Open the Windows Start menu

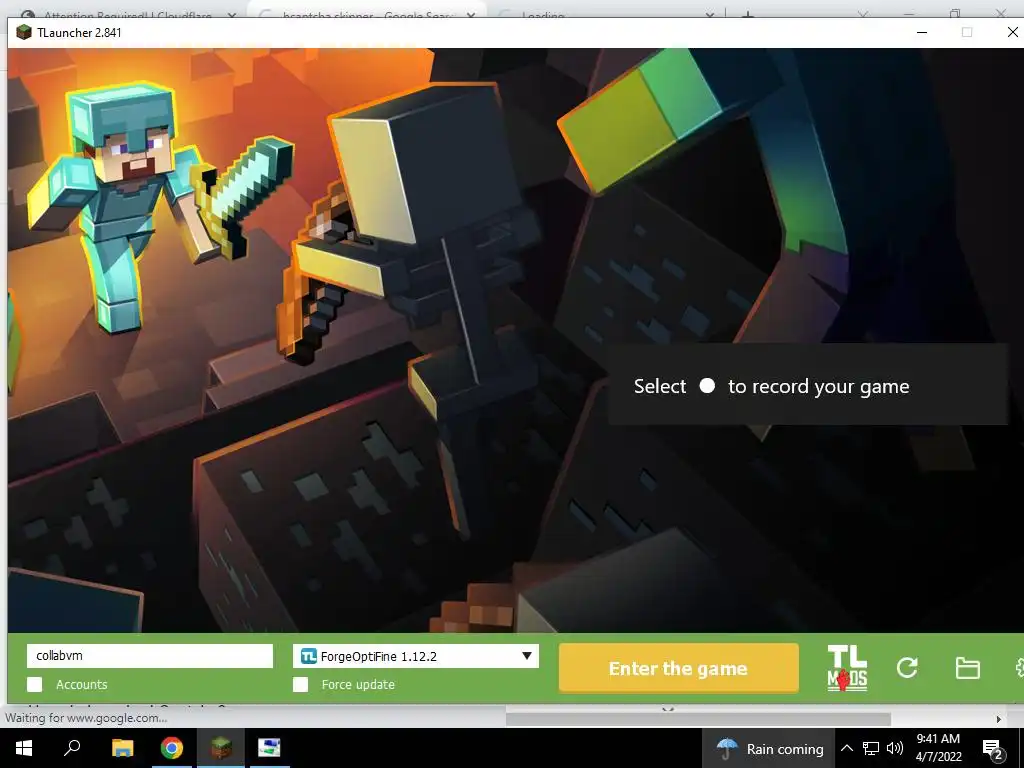[24, 748]
